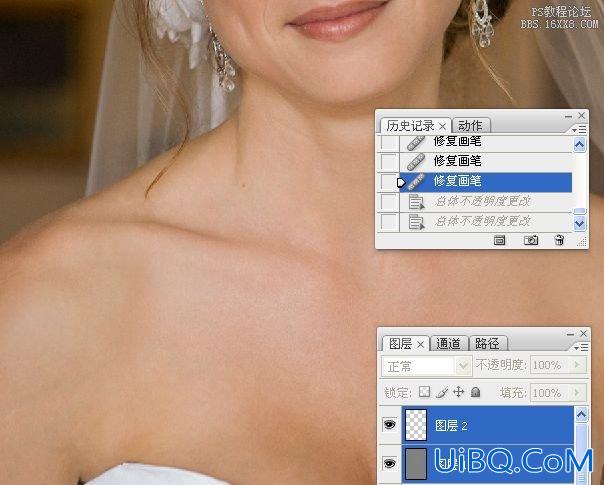This screenshot has height=485, width=604.
Task: Select the dimmed 总体不透明度更改 state just below the highlighted one
Action: tap(486, 201)
